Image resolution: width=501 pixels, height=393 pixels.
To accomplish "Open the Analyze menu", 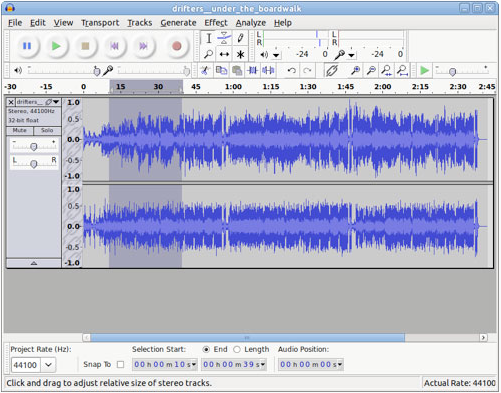I will click(251, 23).
